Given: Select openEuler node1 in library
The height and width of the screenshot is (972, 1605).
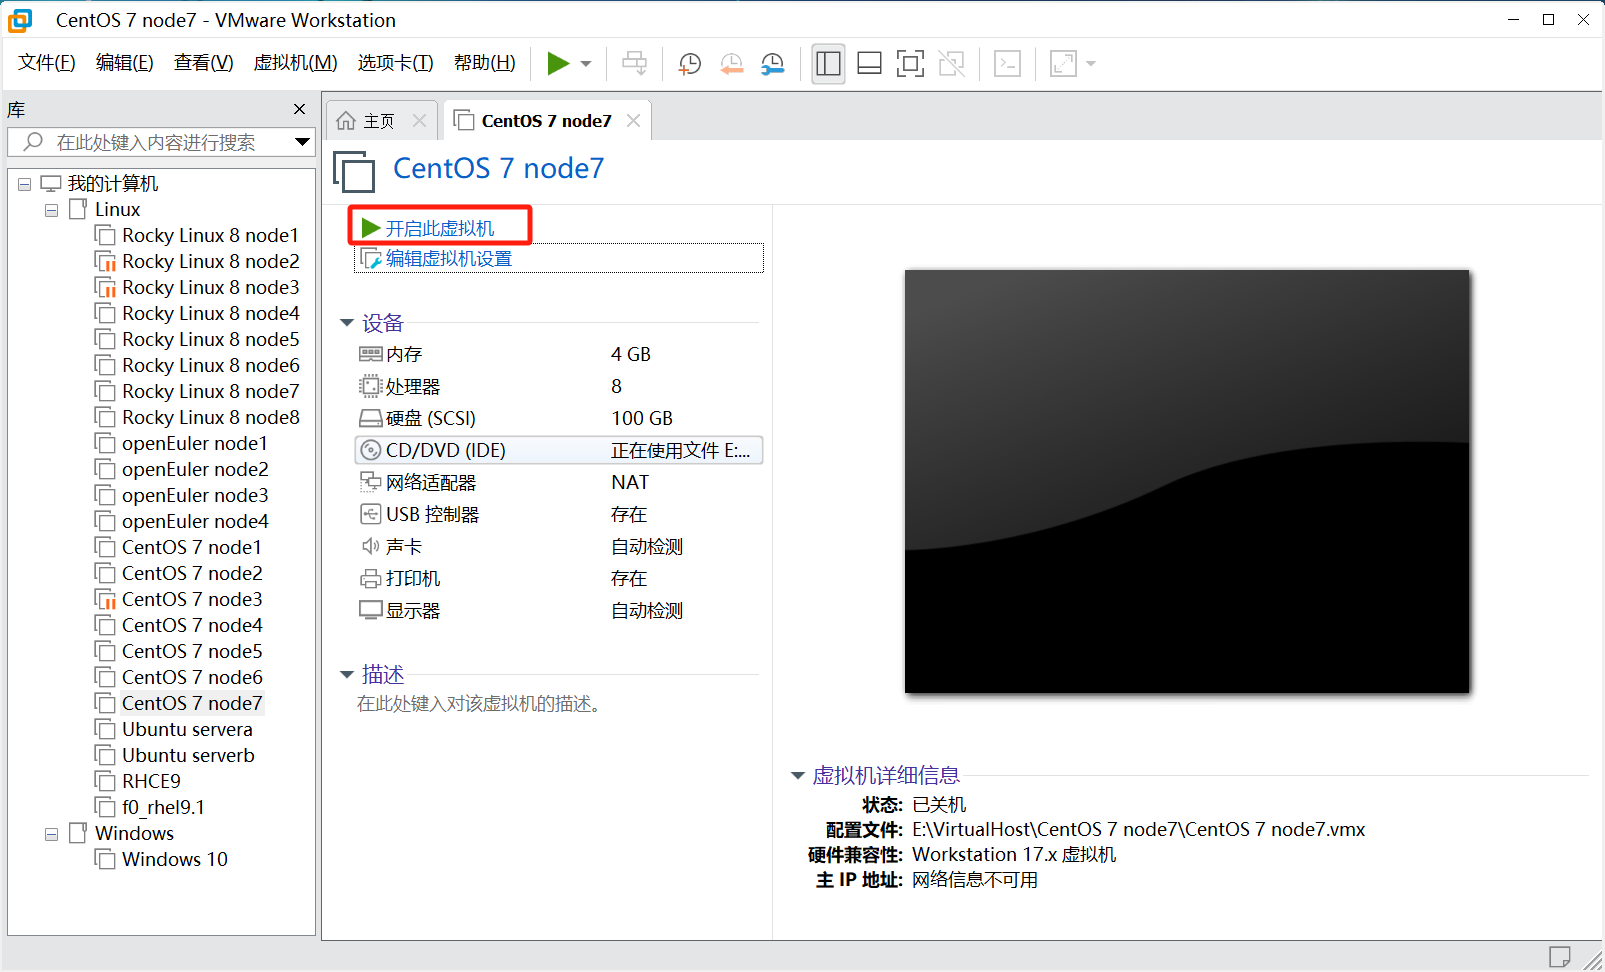Looking at the screenshot, I should pos(194,444).
